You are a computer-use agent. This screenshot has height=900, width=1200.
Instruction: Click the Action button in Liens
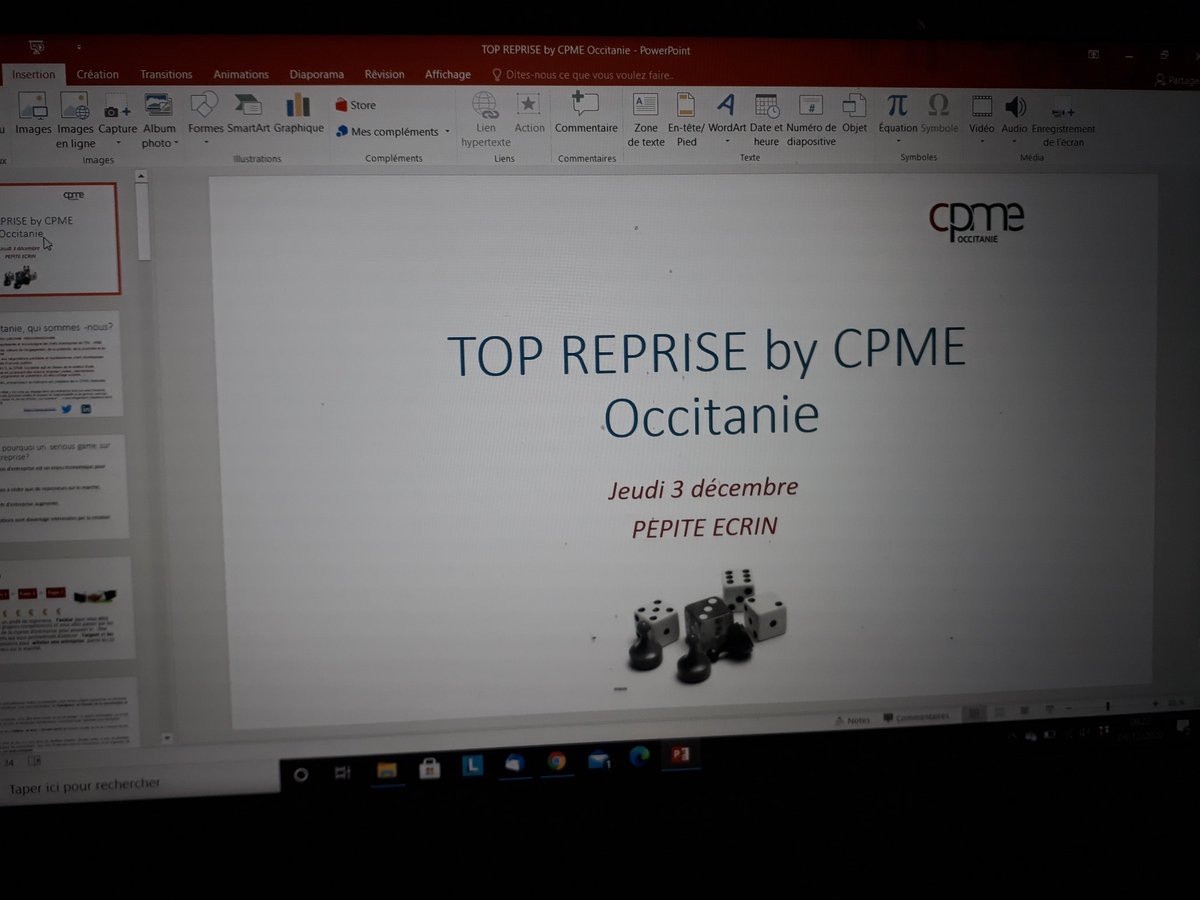[529, 113]
